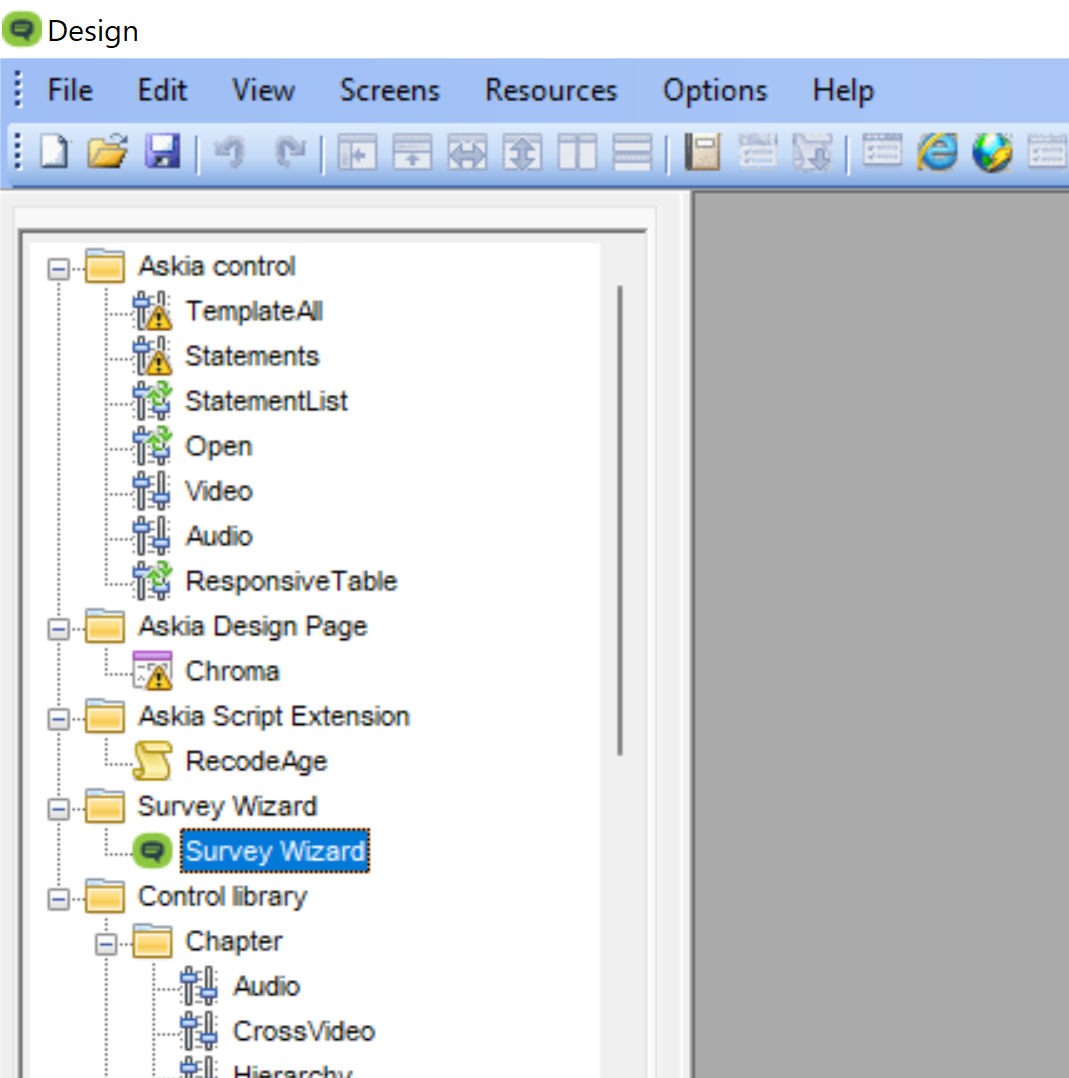Click the RecodeAge script scroll icon
Image resolution: width=1069 pixels, height=1078 pixels.
click(x=152, y=761)
